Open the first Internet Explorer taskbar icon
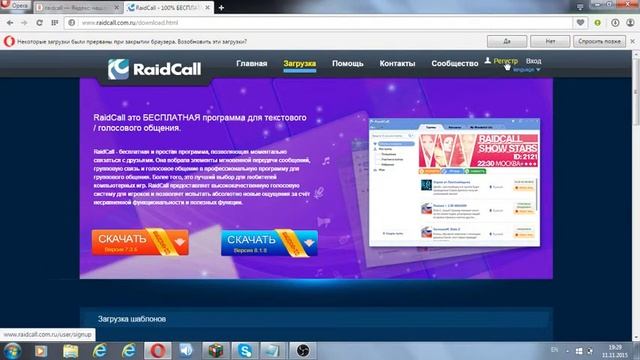This screenshot has width=640, height=360. 100,351
